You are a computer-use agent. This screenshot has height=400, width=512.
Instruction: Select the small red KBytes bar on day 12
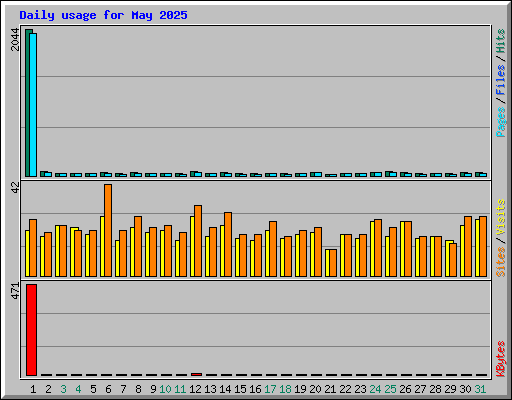pyautogui.click(x=196, y=374)
